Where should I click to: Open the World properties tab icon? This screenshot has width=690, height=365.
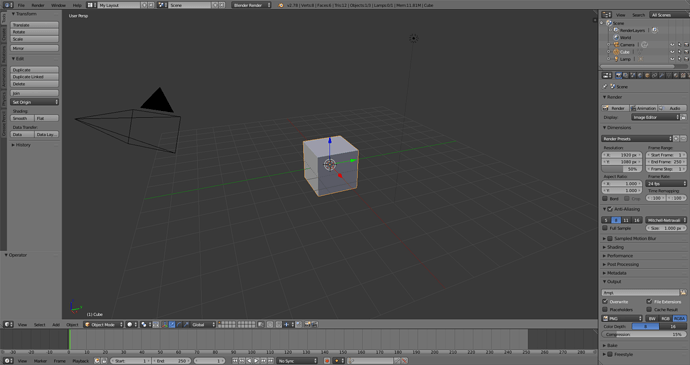(640, 76)
